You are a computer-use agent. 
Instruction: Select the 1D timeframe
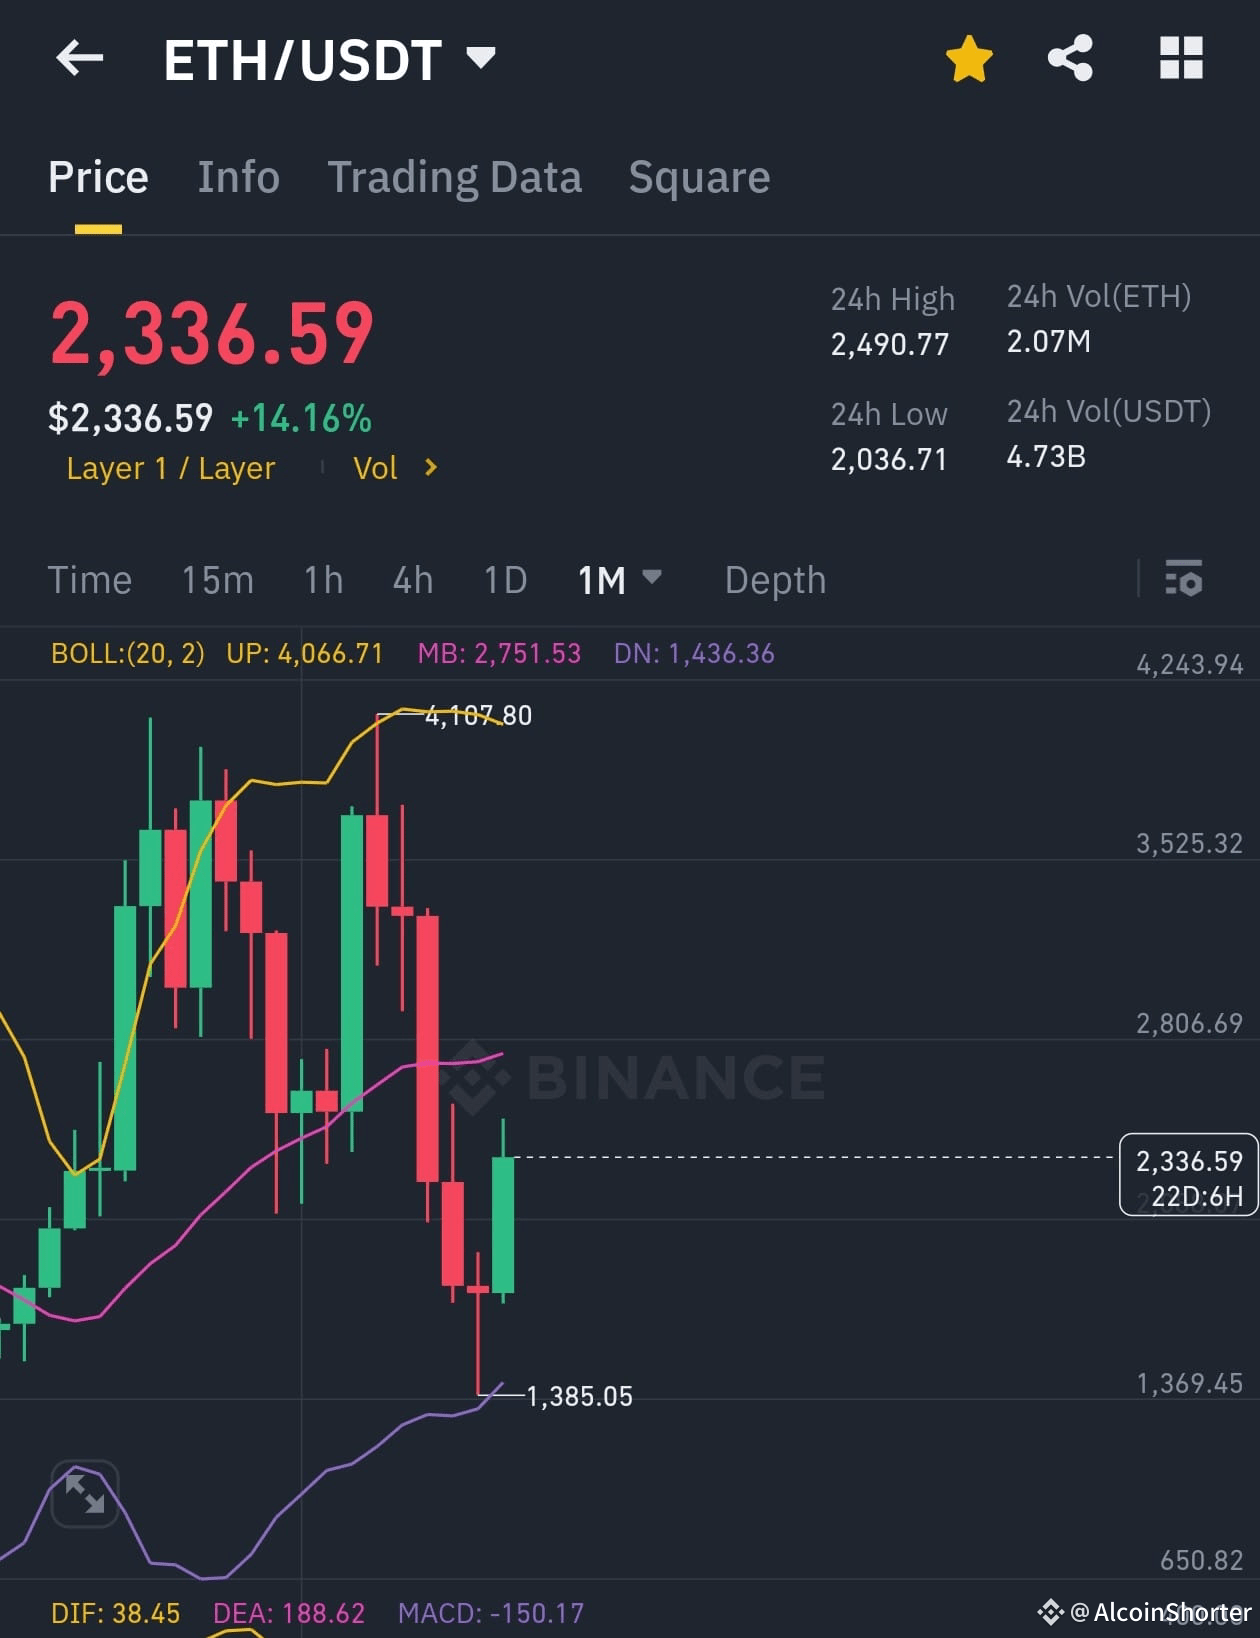tap(505, 580)
